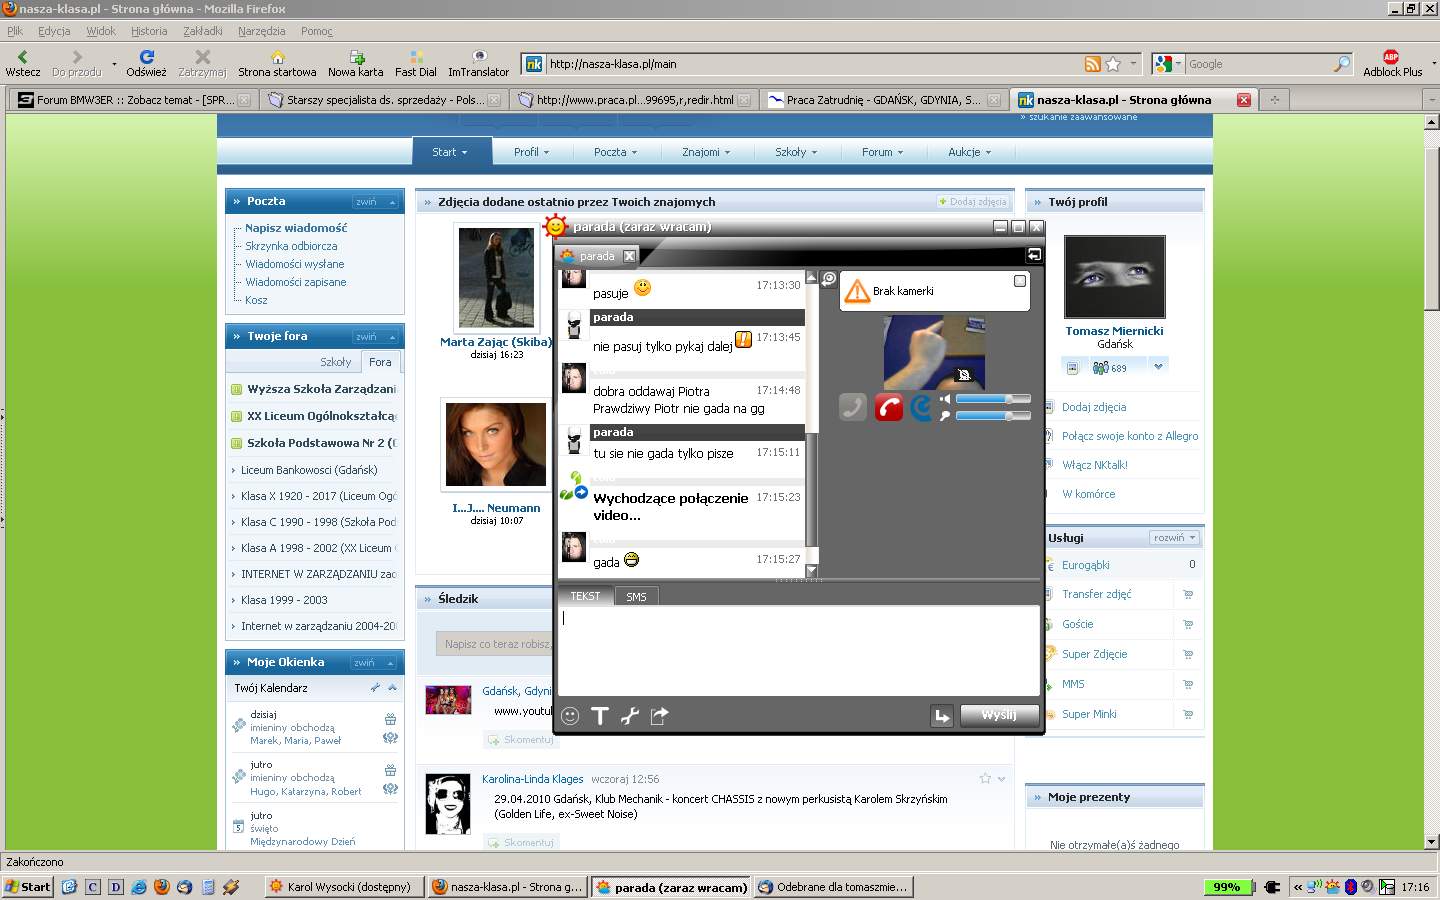The image size is (1440, 900).
Task: Open Historia menu in Firefox
Action: point(149,31)
